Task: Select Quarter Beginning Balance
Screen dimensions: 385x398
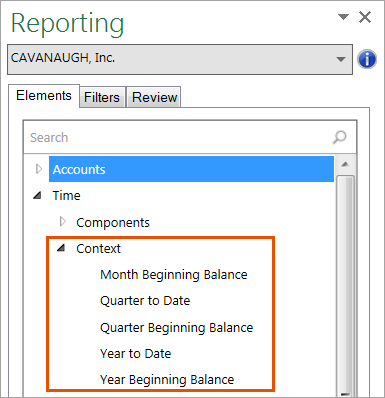Action: [x=176, y=327]
